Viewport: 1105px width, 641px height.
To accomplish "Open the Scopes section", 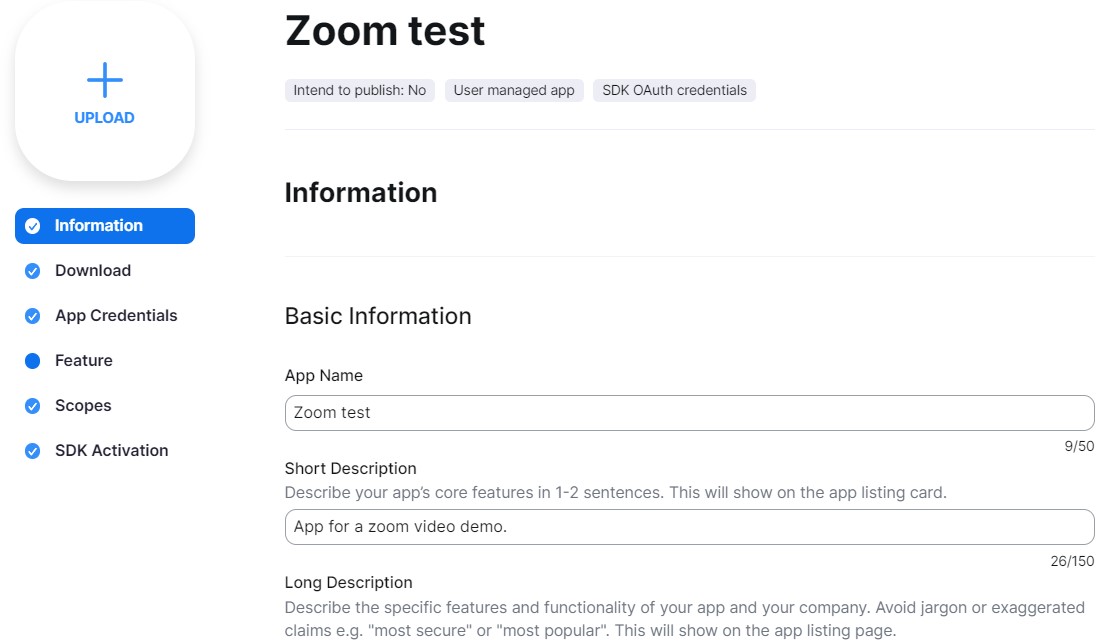I will (x=83, y=406).
